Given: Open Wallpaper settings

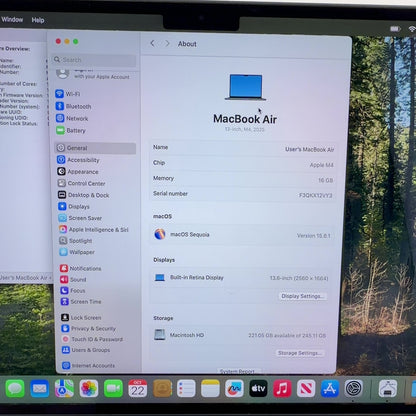Looking at the screenshot, I should (x=77, y=252).
